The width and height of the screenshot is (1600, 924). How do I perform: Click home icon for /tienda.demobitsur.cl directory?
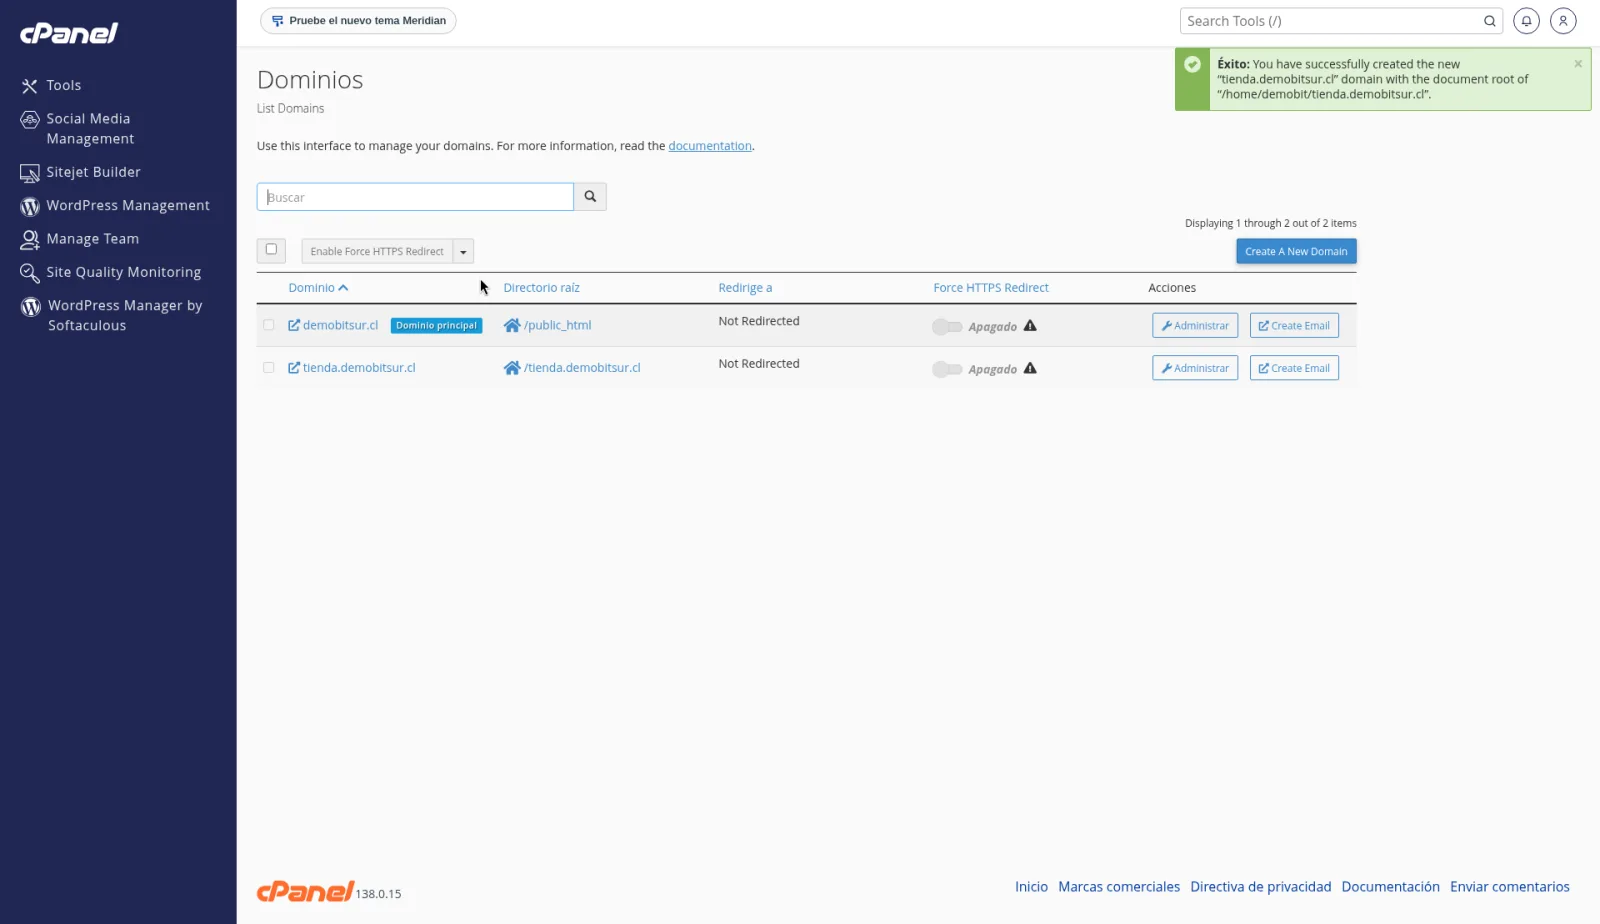click(512, 368)
